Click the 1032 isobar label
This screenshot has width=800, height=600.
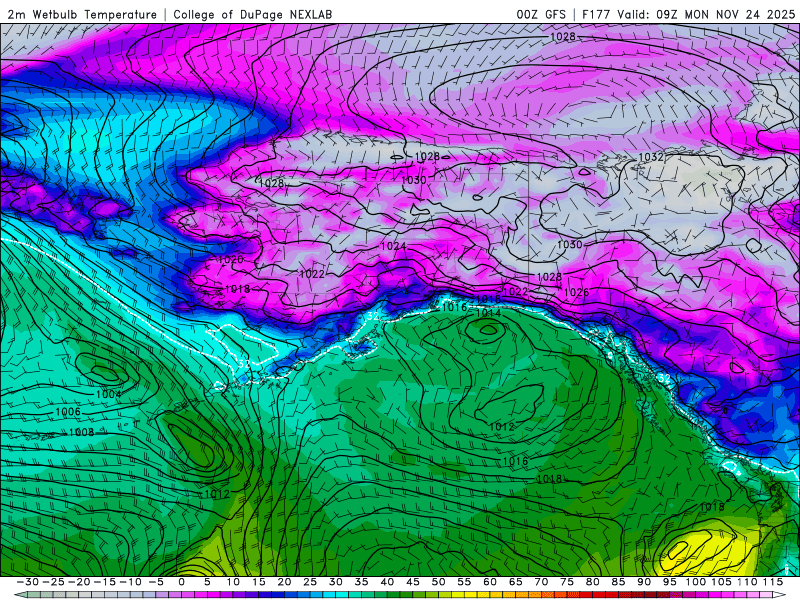pos(651,157)
